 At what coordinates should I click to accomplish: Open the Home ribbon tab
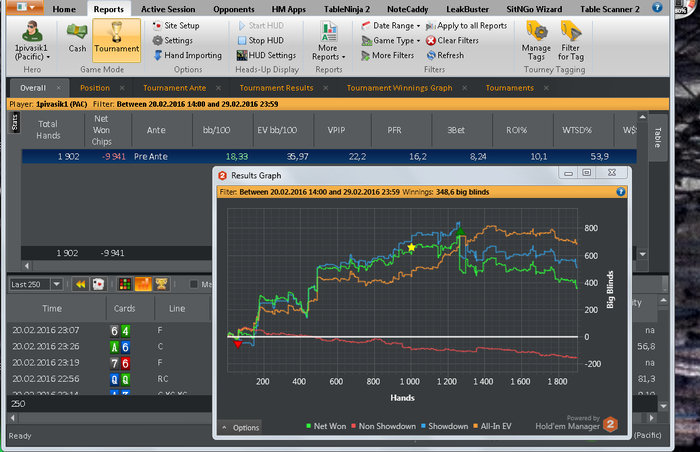coord(64,9)
